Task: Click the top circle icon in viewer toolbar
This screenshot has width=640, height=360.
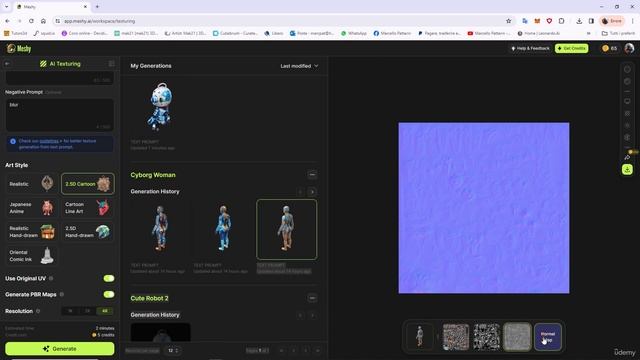Action: [627, 69]
